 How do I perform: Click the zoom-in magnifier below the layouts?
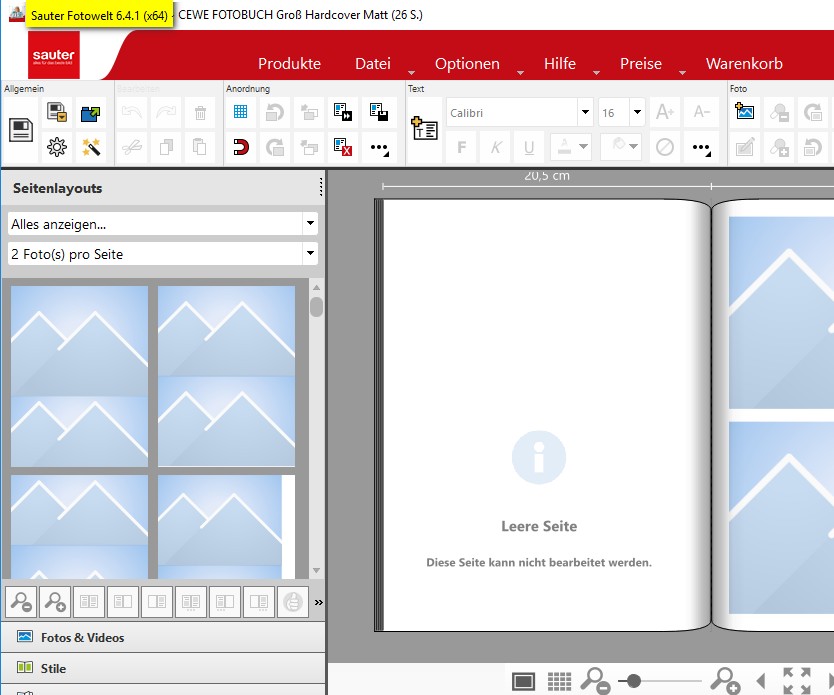[x=55, y=602]
